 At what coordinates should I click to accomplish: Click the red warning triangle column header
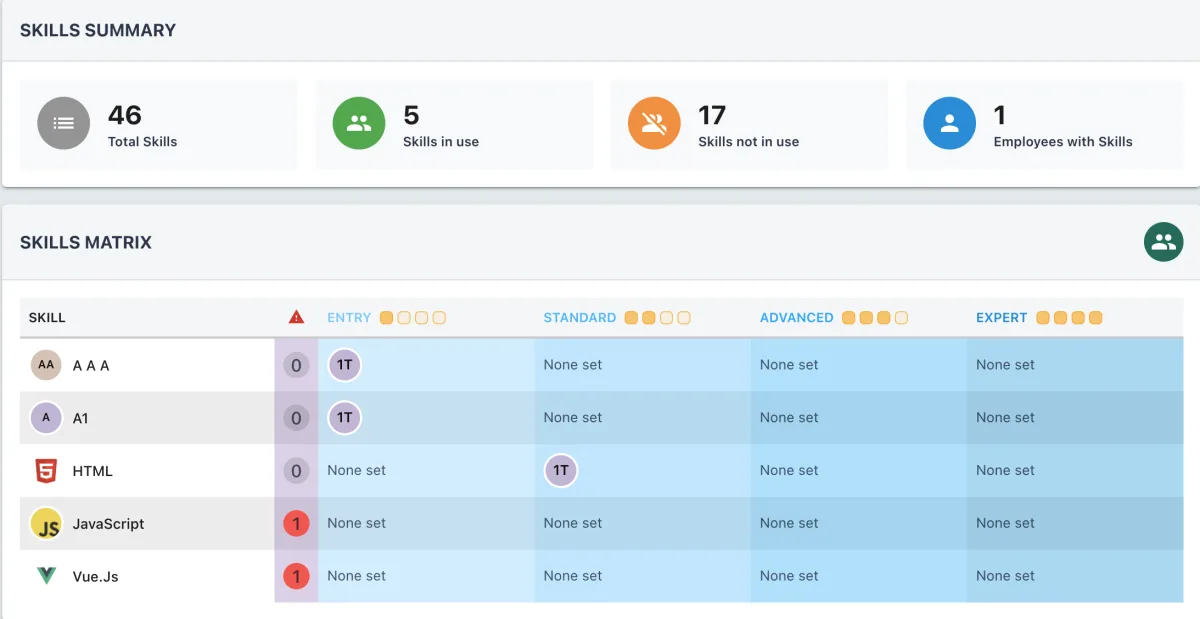point(296,317)
